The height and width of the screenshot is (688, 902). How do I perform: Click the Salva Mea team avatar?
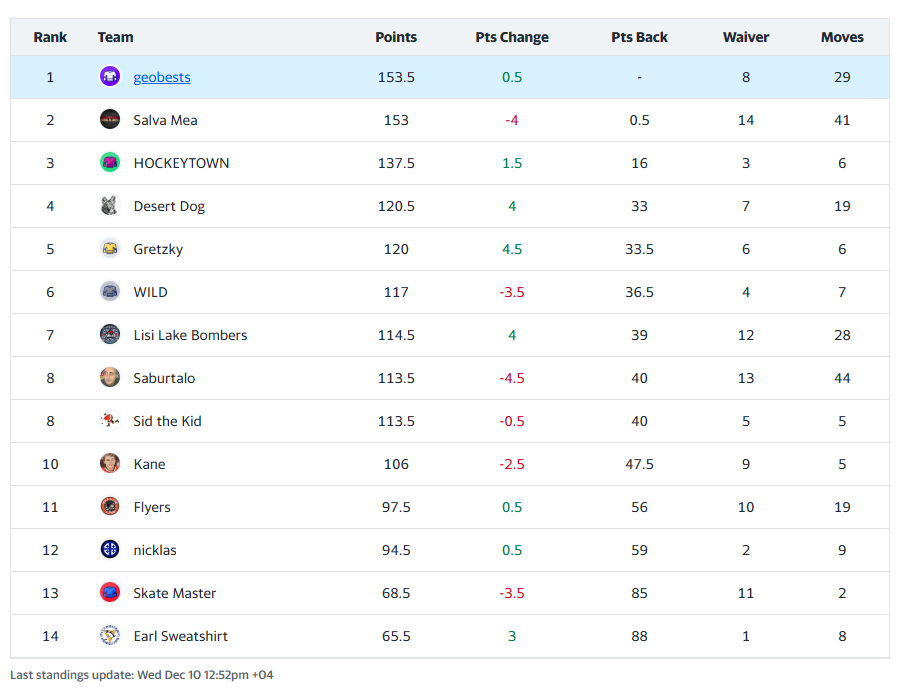(110, 120)
